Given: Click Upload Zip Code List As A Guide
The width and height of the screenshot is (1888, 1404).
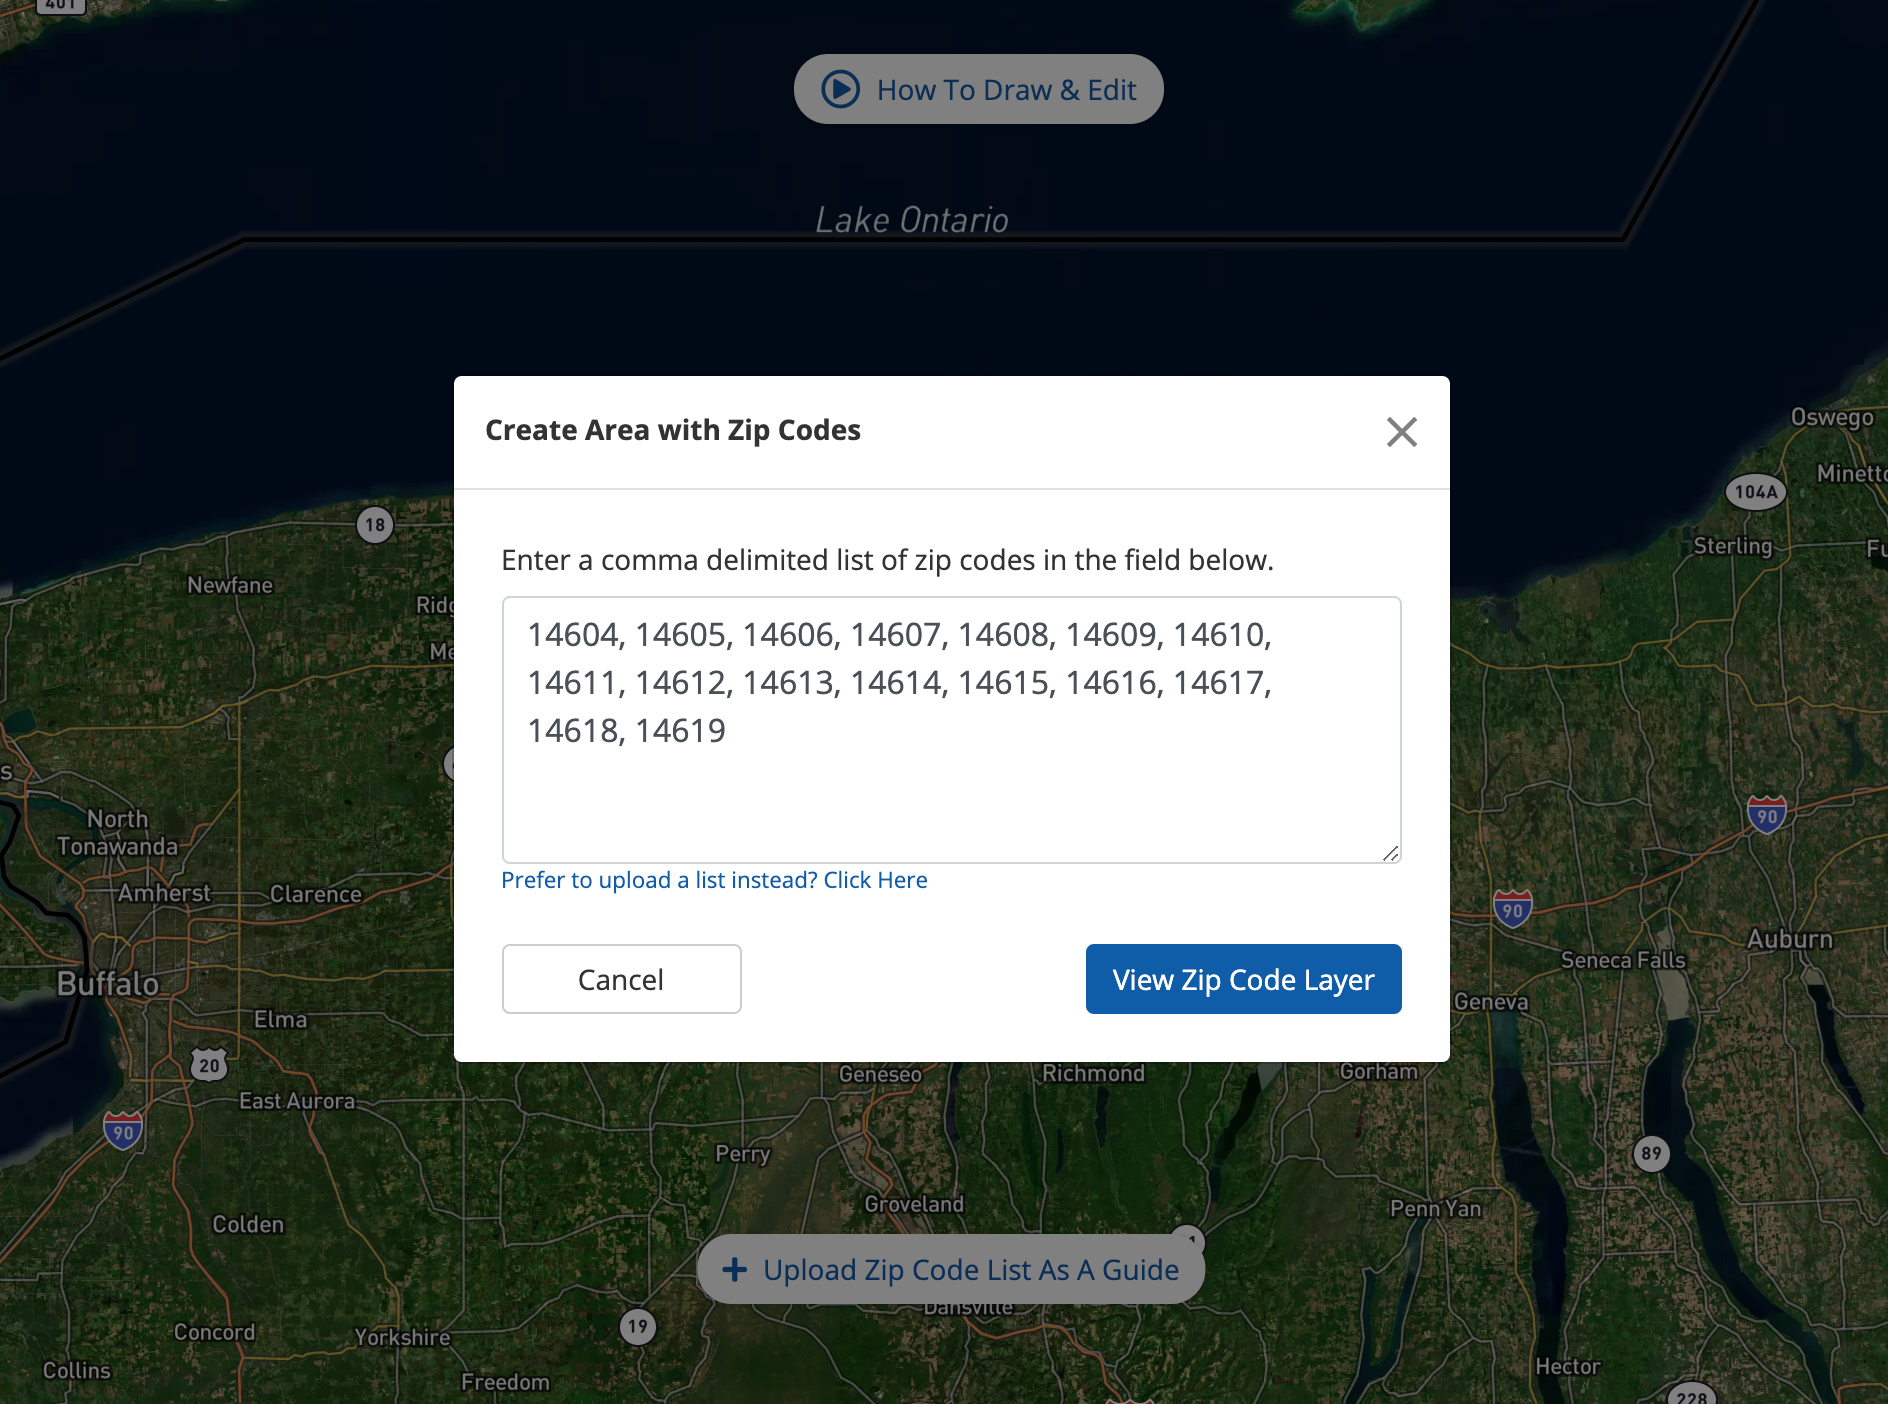Looking at the screenshot, I should tap(970, 1269).
